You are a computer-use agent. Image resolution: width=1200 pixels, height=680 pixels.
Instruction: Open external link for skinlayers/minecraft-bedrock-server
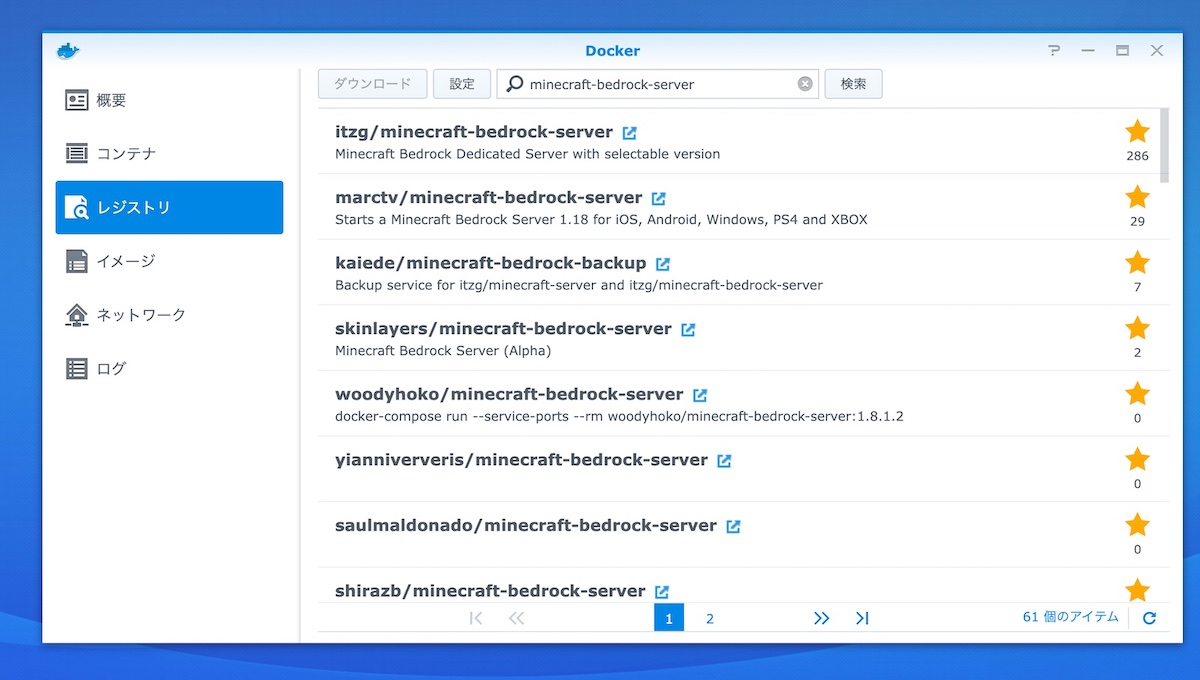[x=688, y=329]
